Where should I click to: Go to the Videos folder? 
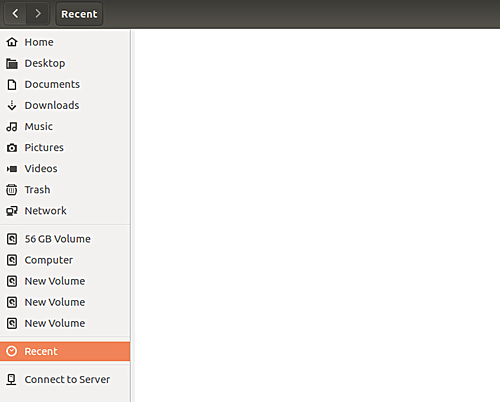pyautogui.click(x=65, y=169)
